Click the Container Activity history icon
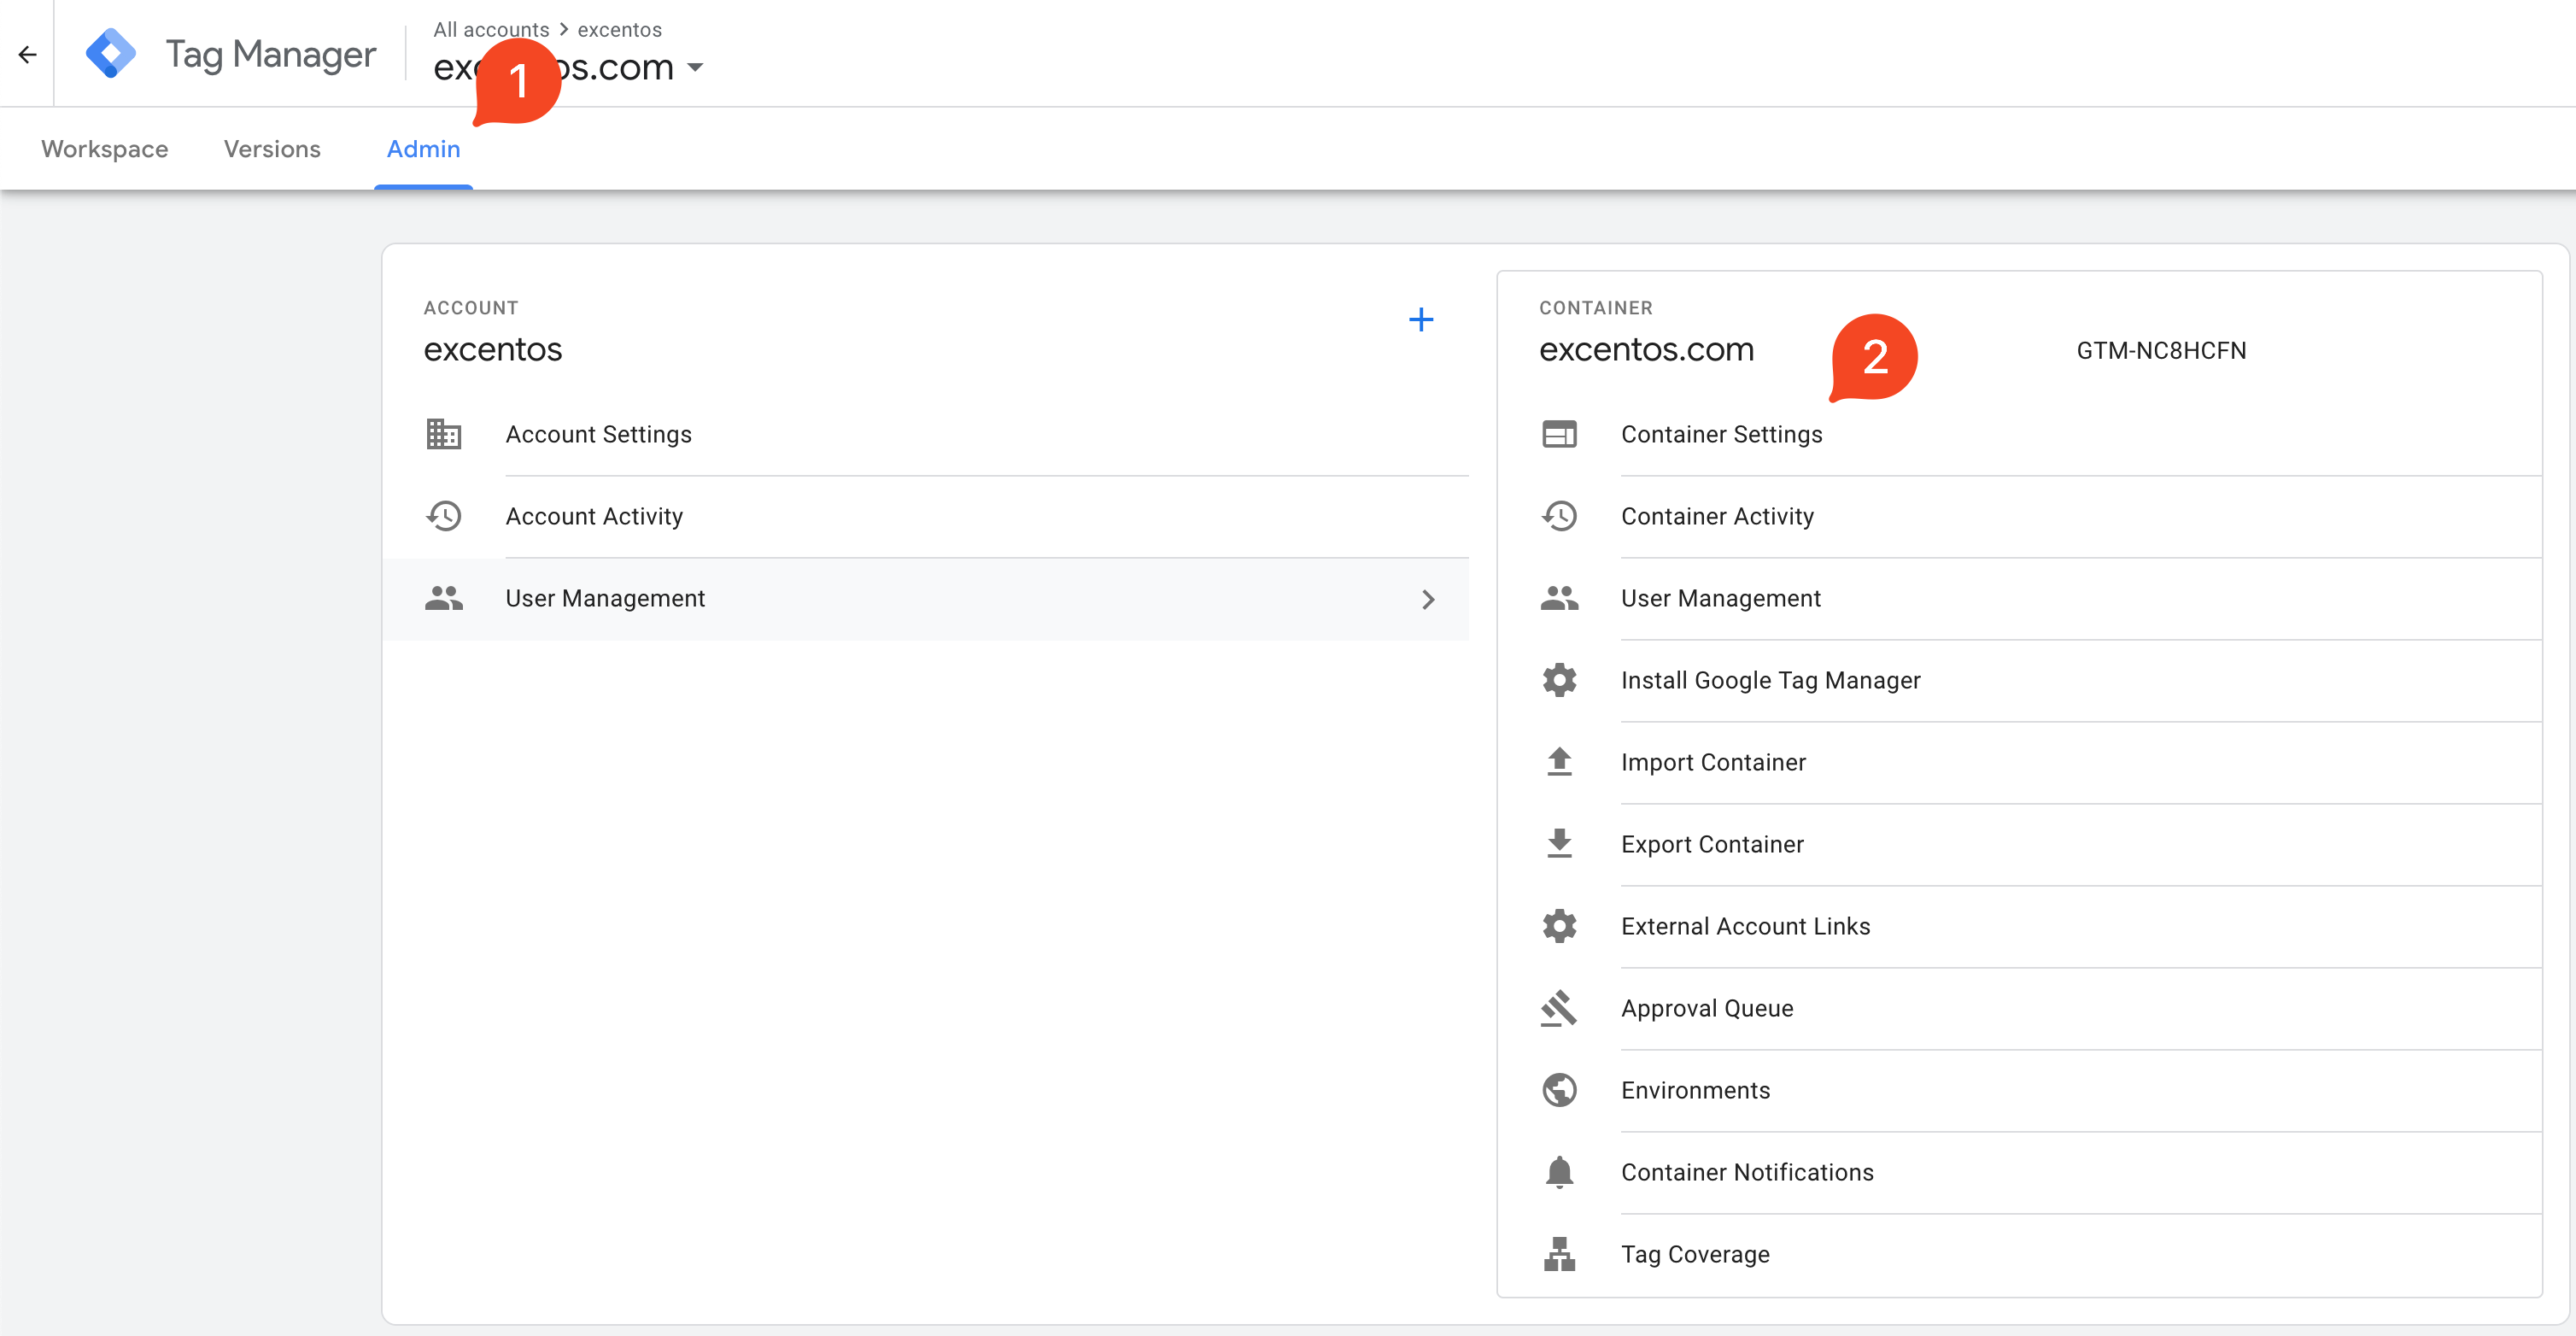 point(1559,516)
